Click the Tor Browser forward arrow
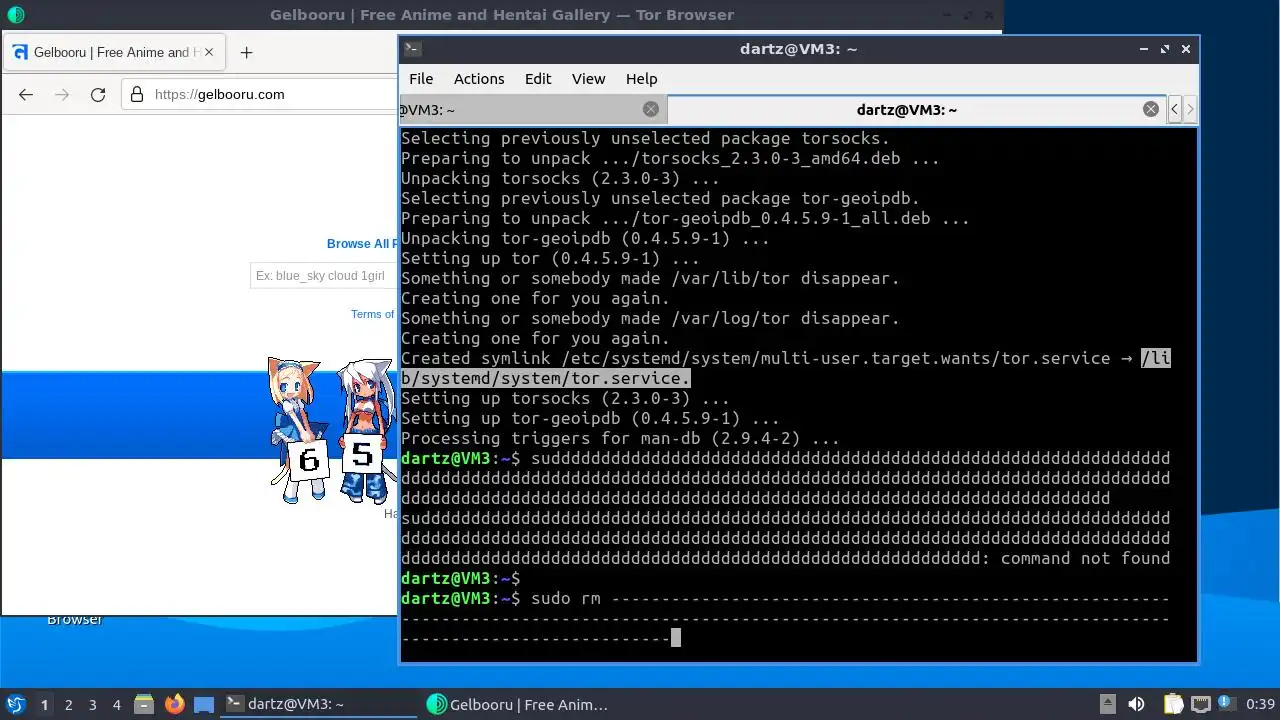Viewport: 1280px width, 720px height. click(x=62, y=94)
